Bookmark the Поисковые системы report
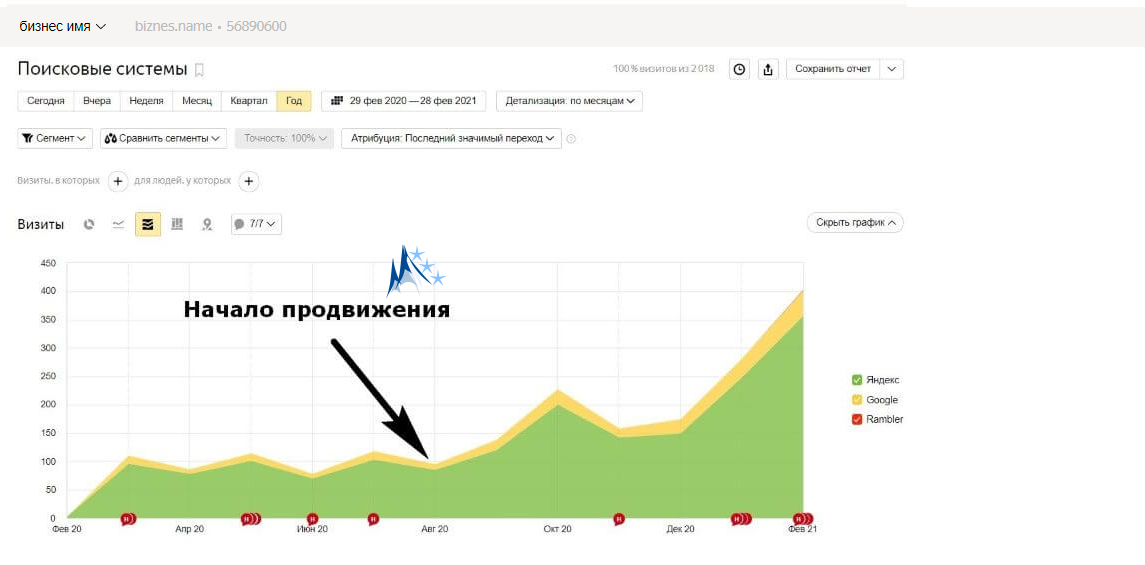Viewport: 1145px width, 565px height. [x=199, y=70]
